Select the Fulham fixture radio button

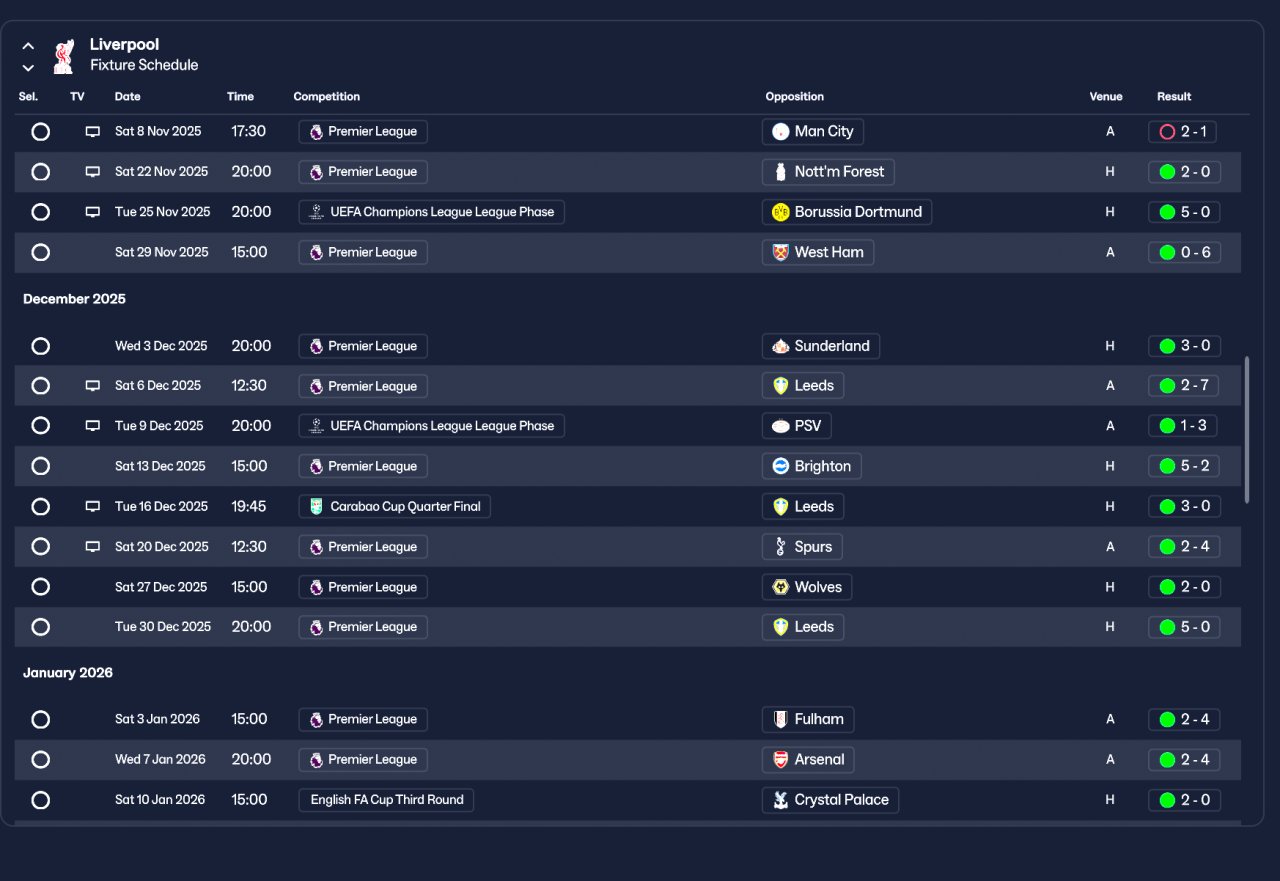click(40, 720)
